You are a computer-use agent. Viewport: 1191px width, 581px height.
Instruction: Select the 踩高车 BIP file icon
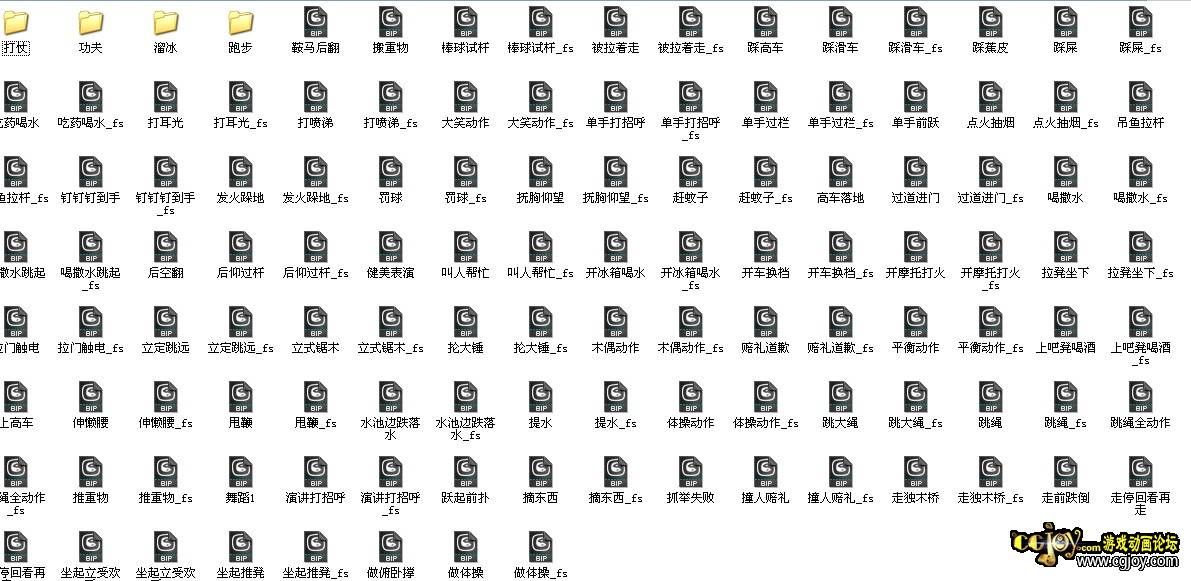tap(766, 22)
